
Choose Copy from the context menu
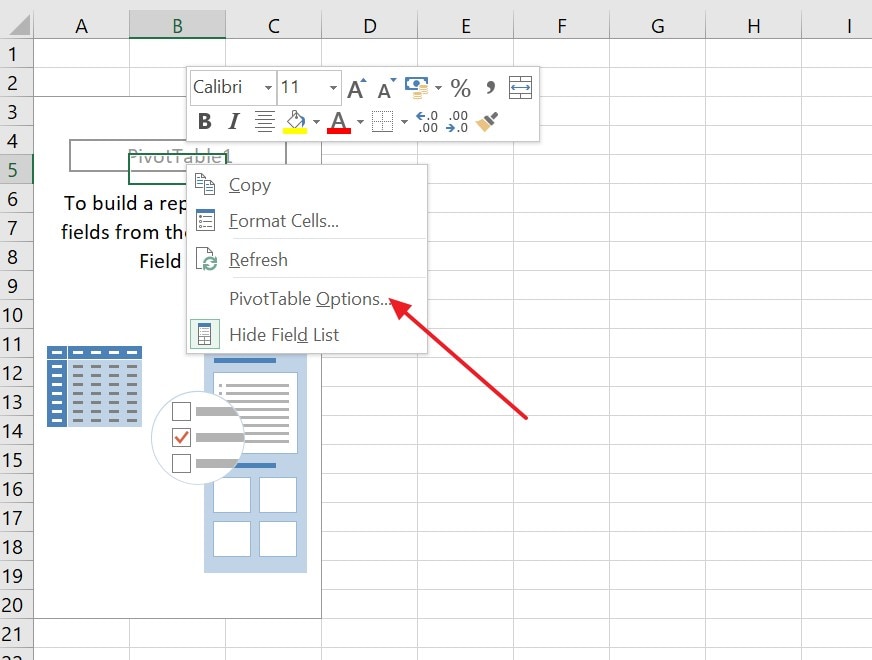point(249,185)
